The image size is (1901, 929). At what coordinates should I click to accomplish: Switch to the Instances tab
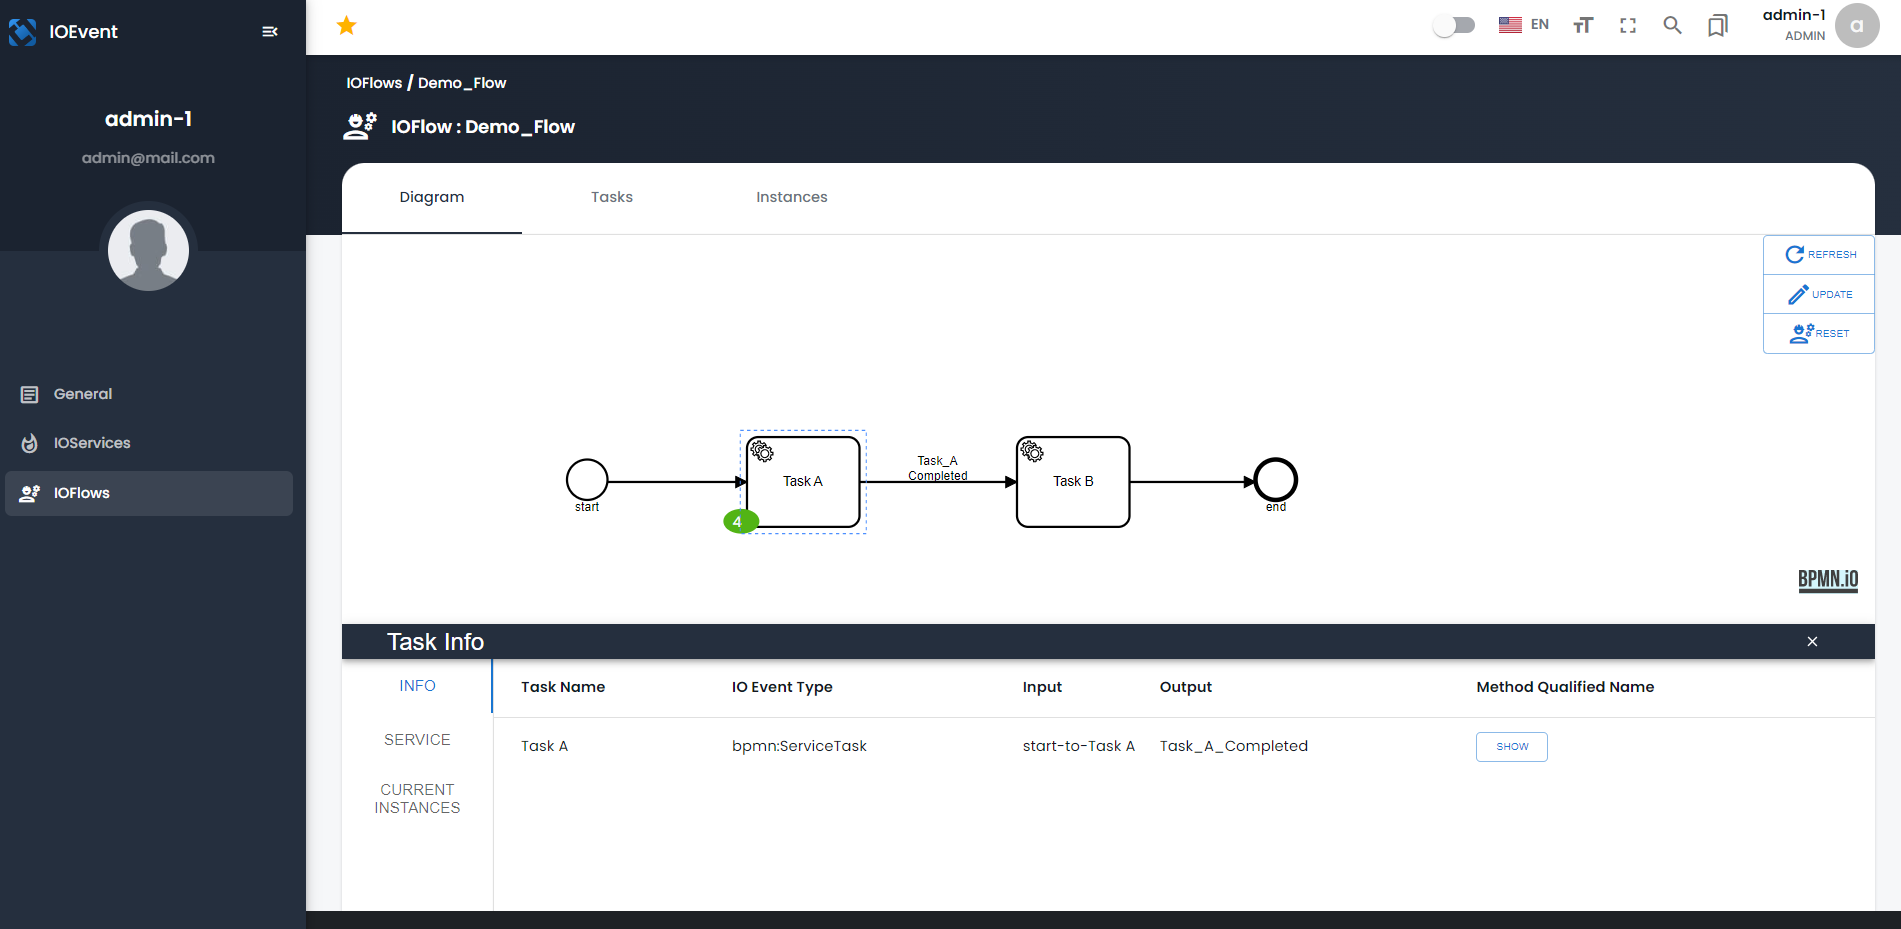[x=791, y=197]
